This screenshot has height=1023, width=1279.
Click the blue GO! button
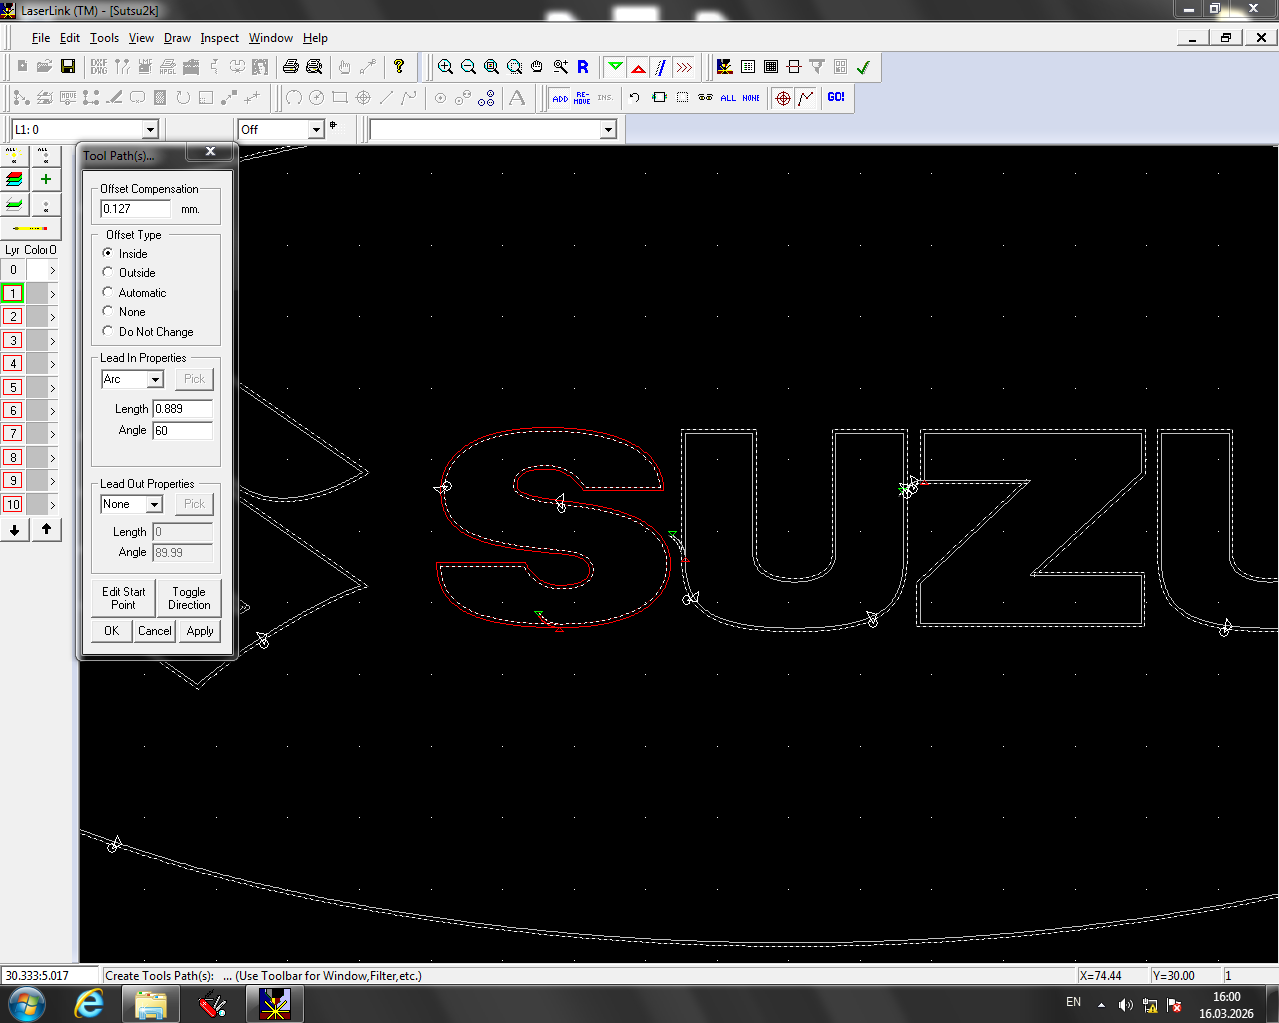point(836,97)
